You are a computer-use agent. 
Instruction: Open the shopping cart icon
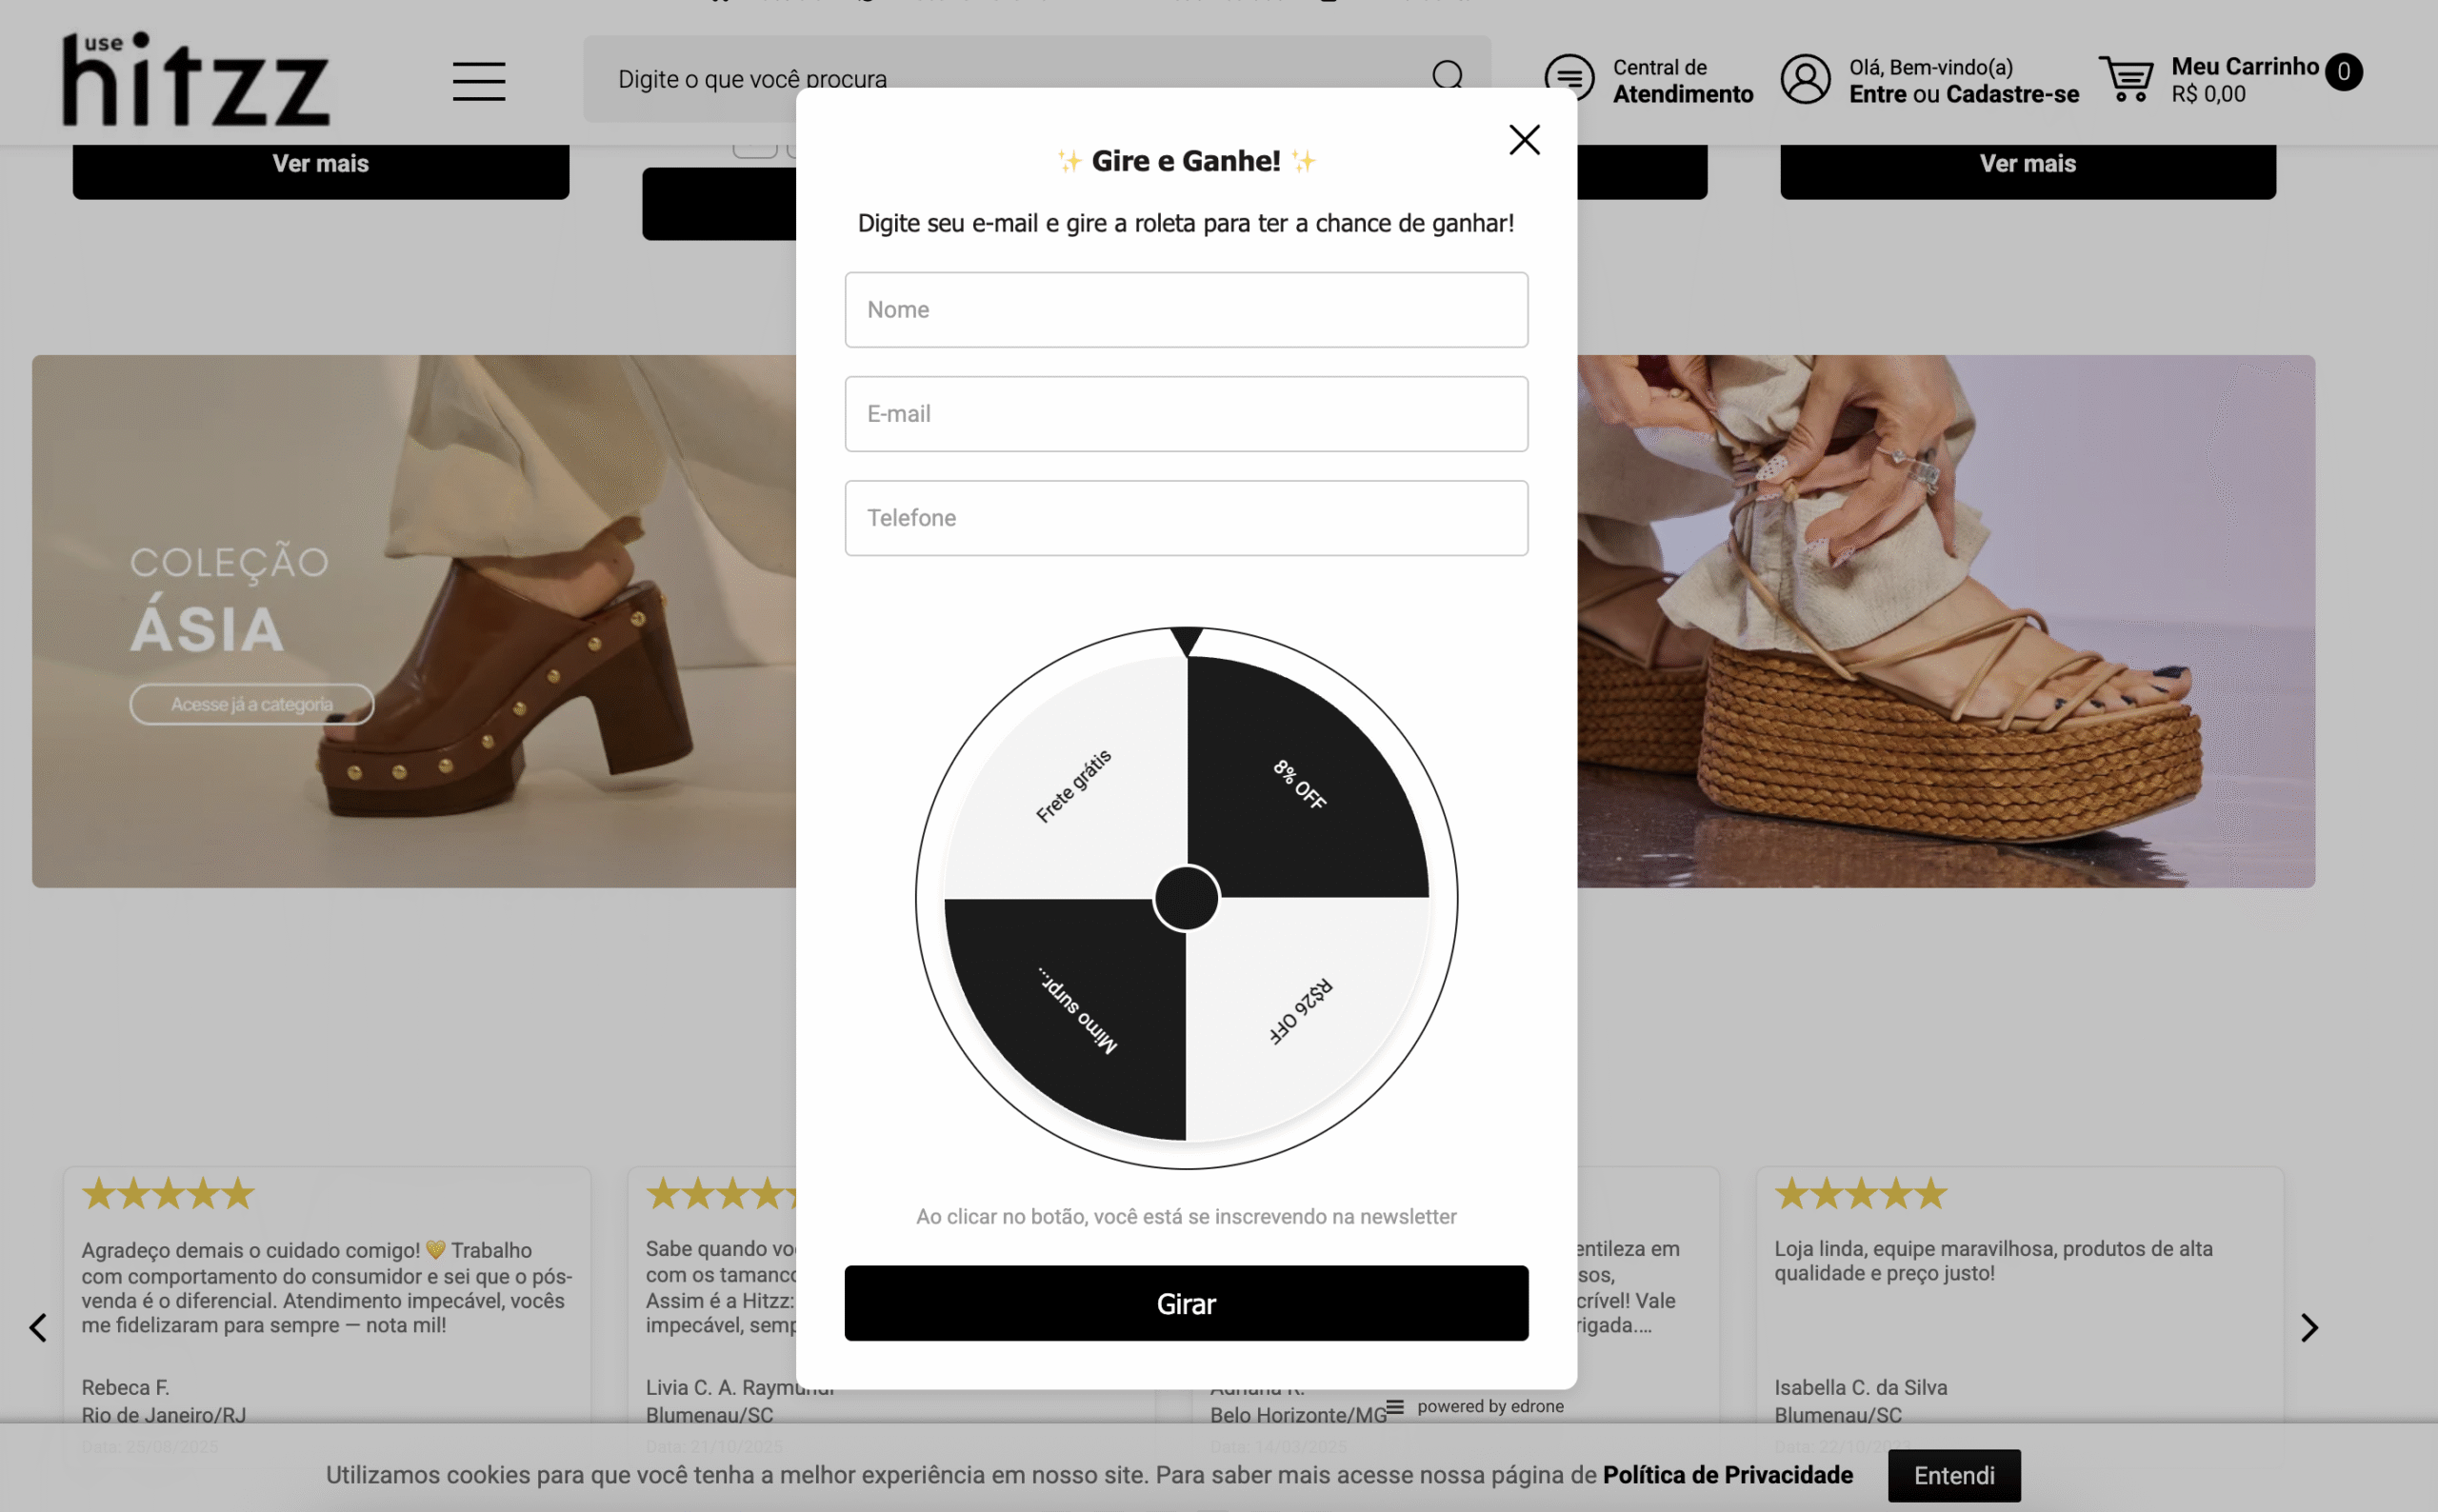tap(2126, 79)
